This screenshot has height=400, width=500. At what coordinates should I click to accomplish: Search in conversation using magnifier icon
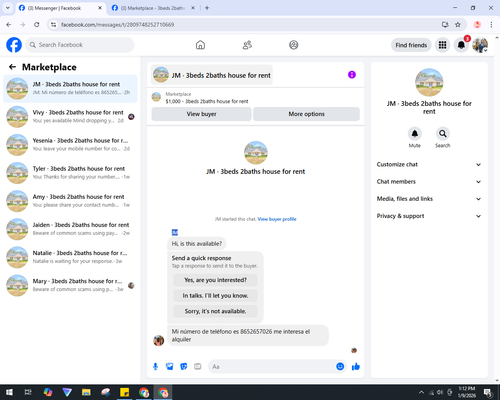pyautogui.click(x=443, y=134)
